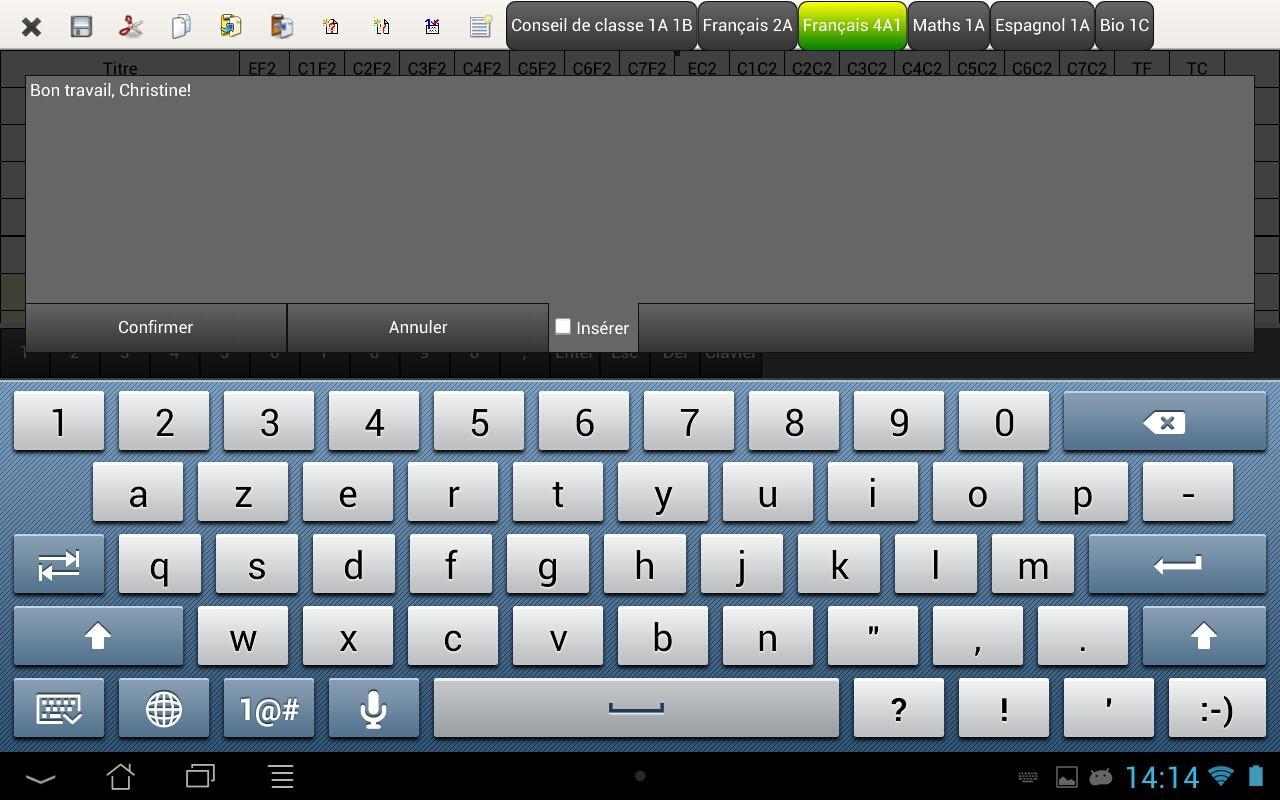Image resolution: width=1280 pixels, height=800 pixels.
Task: Save with the floppy disk icon
Action: (81, 26)
